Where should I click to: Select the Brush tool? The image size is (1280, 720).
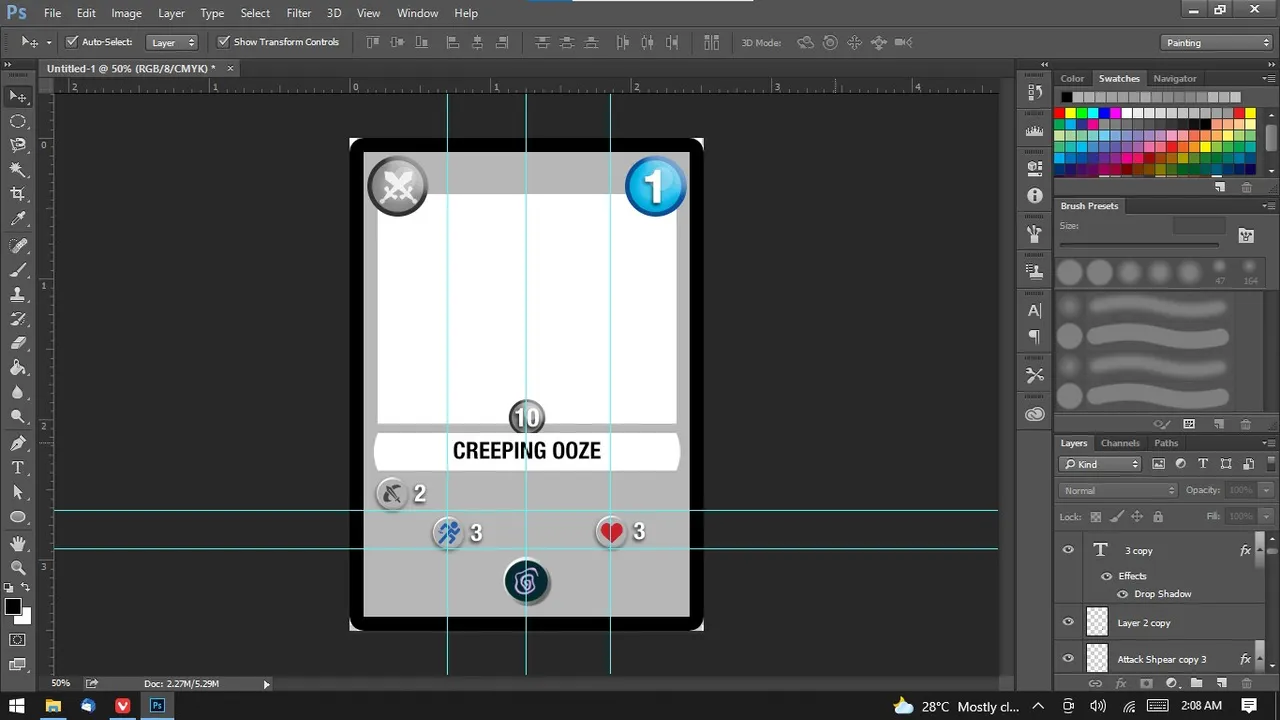[x=18, y=270]
